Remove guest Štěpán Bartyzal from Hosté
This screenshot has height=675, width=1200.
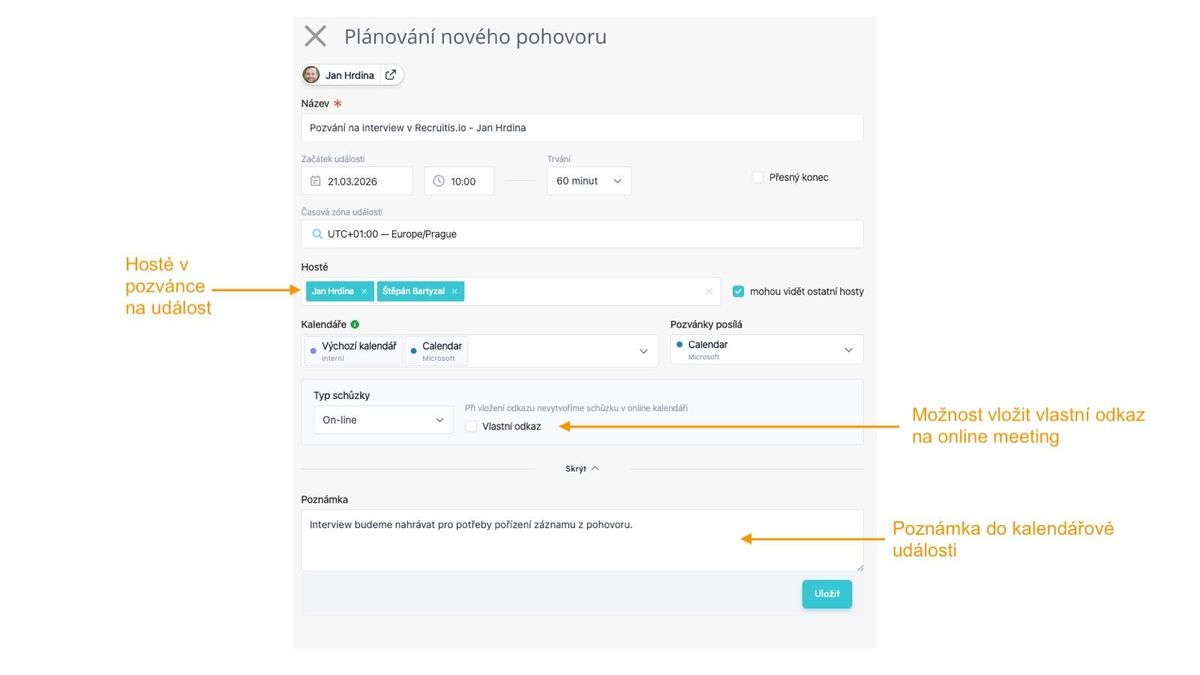[454, 292]
